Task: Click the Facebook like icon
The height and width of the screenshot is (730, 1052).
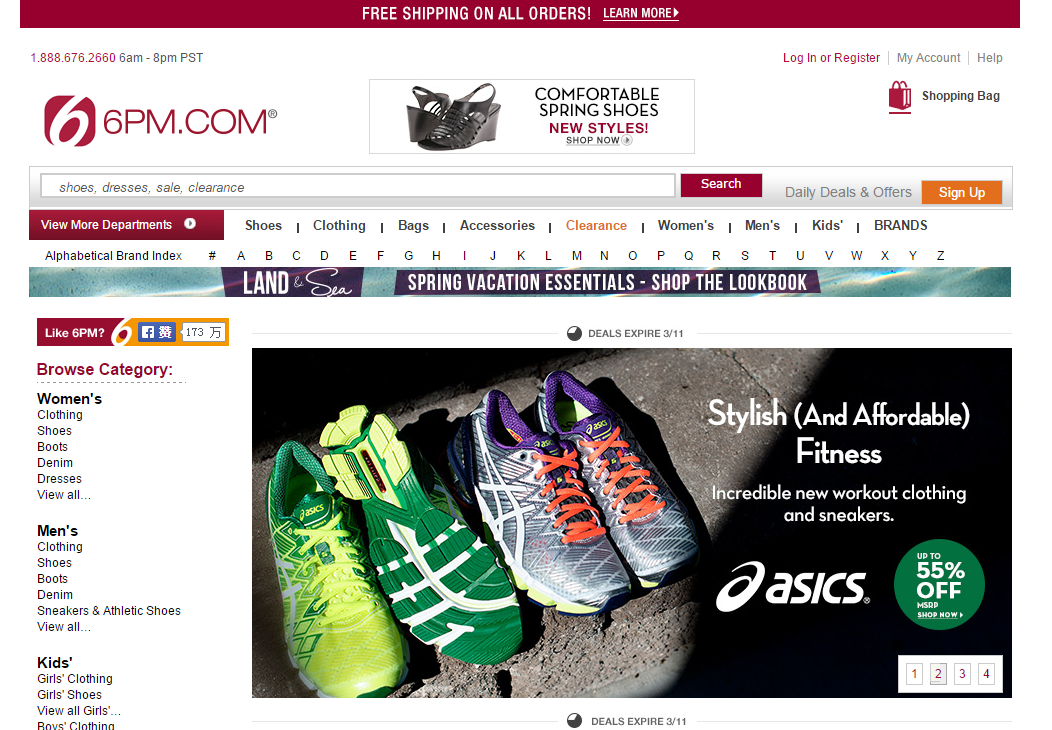Action: (x=156, y=332)
